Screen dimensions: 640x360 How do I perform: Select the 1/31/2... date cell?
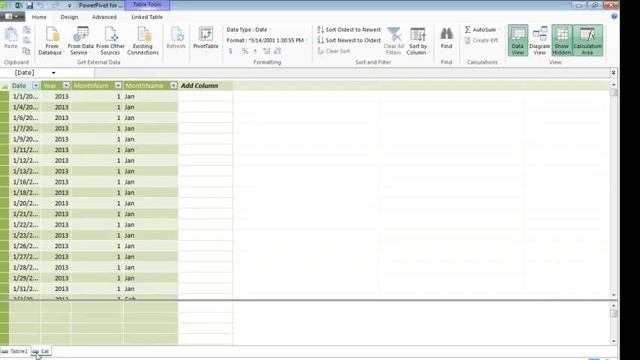25,289
